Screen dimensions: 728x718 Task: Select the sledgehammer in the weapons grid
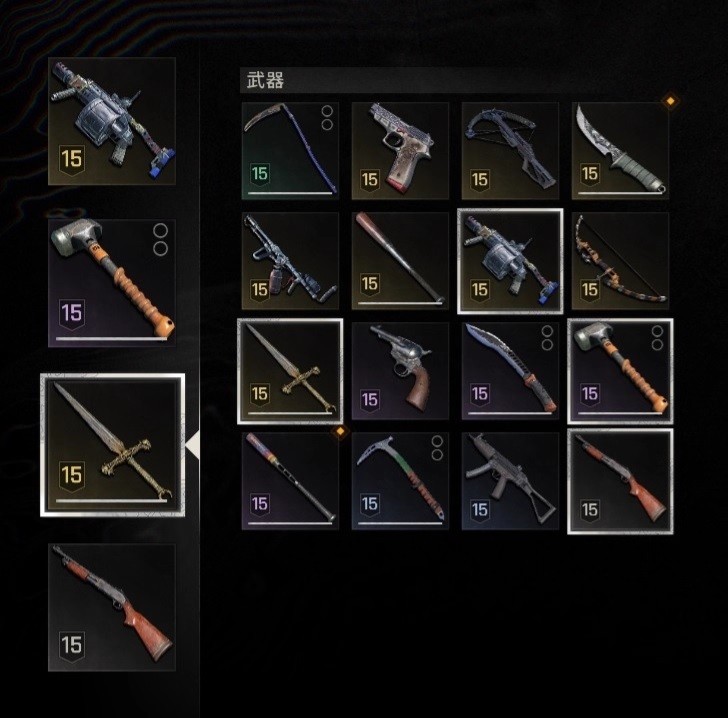pyautogui.click(x=620, y=371)
